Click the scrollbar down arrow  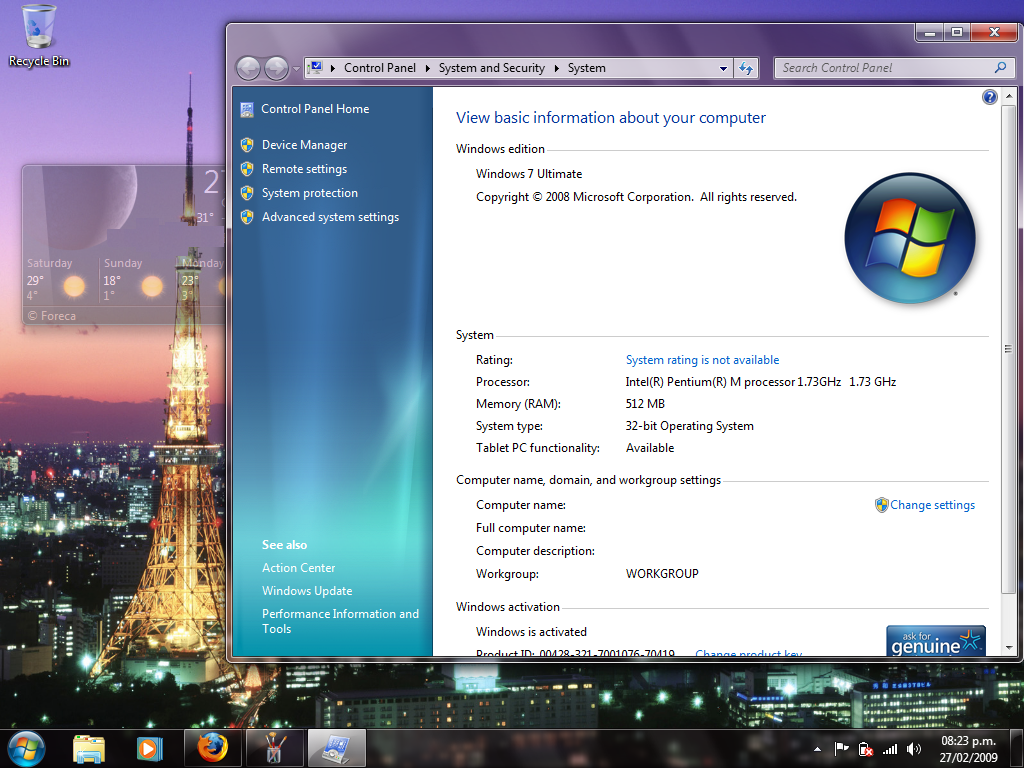(1009, 648)
